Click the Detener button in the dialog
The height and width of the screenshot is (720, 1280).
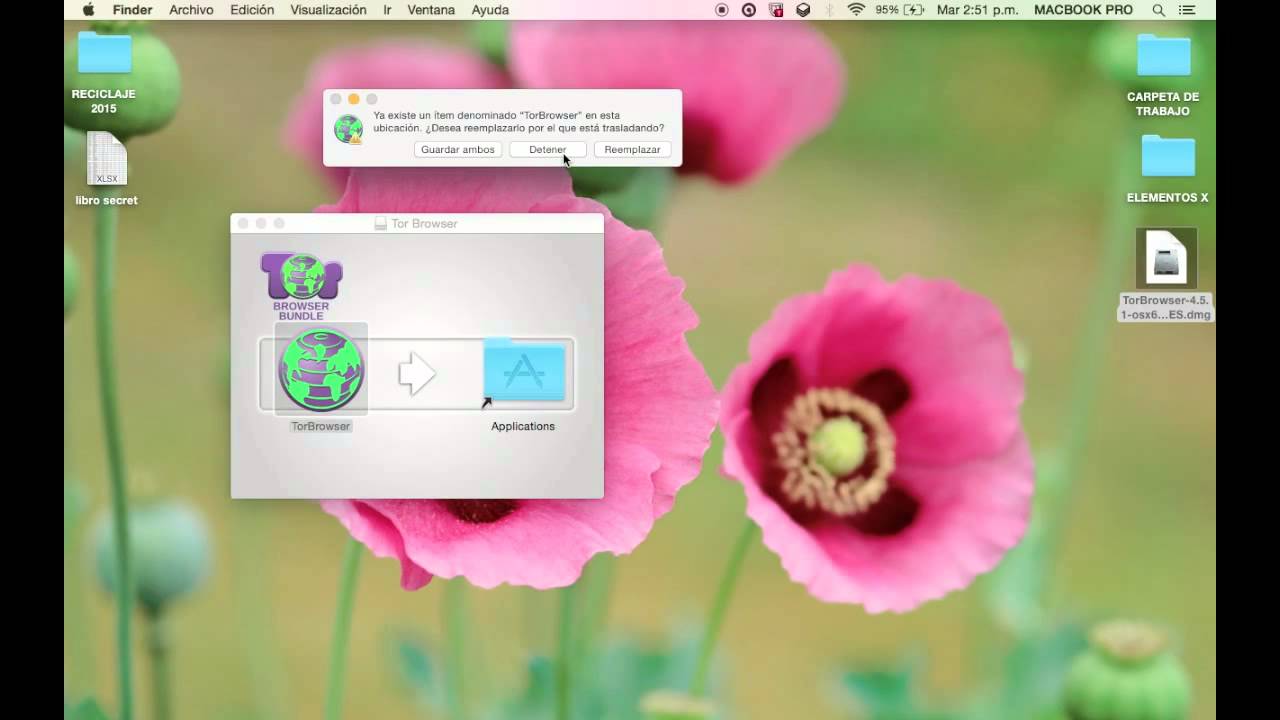547,149
